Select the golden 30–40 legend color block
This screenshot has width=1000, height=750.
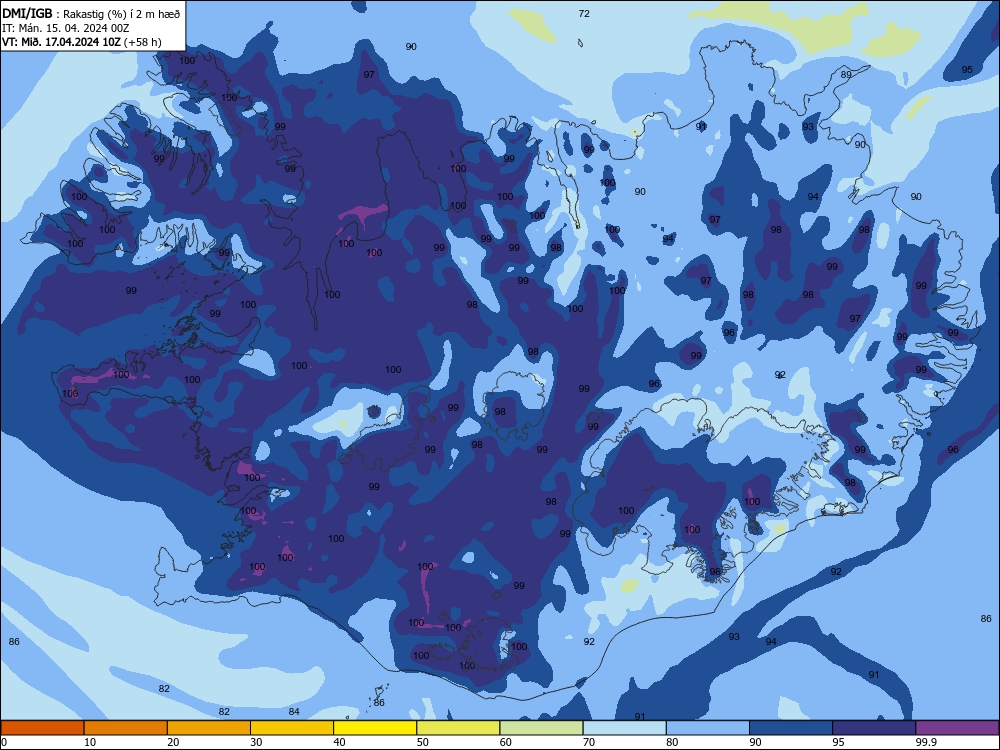coord(292,728)
